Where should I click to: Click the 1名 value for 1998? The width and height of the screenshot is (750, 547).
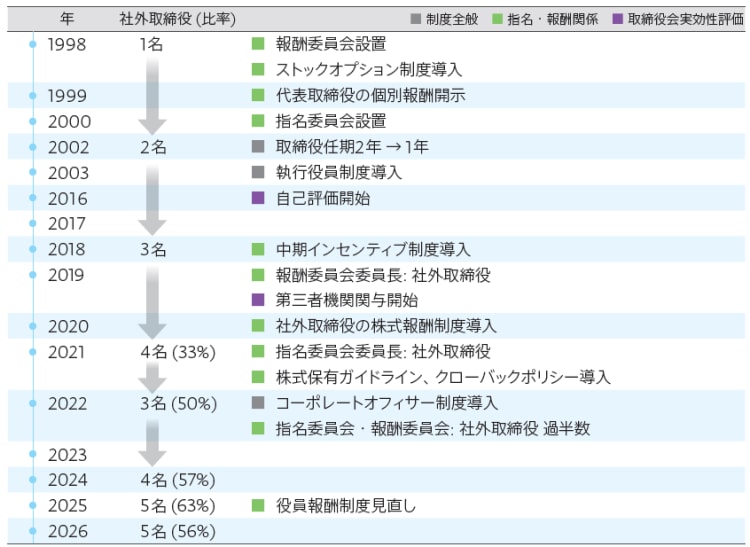click(152, 44)
